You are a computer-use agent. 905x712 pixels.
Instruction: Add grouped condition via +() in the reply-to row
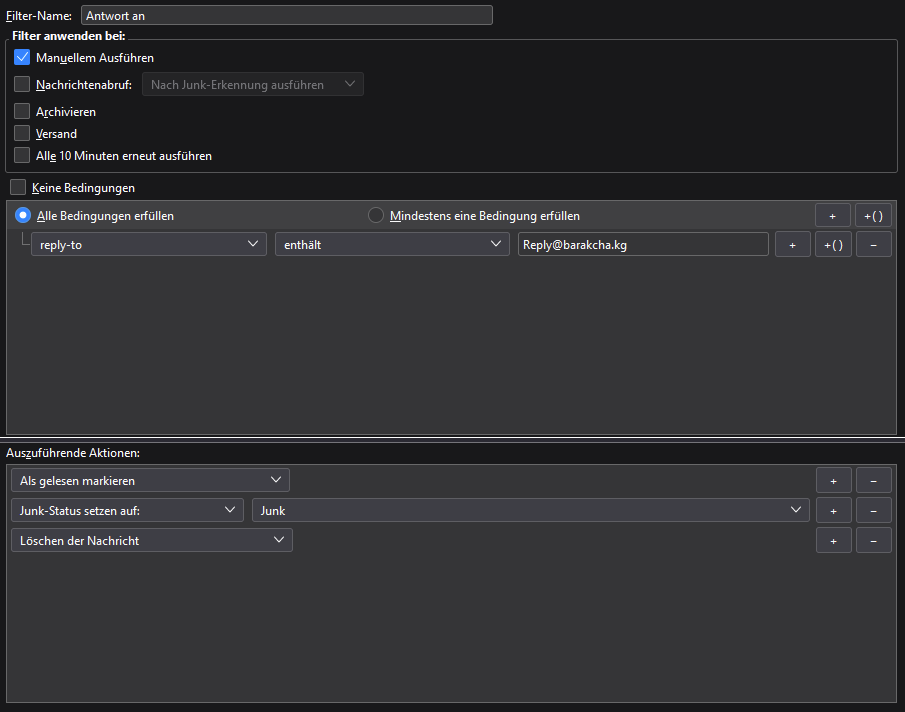833,245
